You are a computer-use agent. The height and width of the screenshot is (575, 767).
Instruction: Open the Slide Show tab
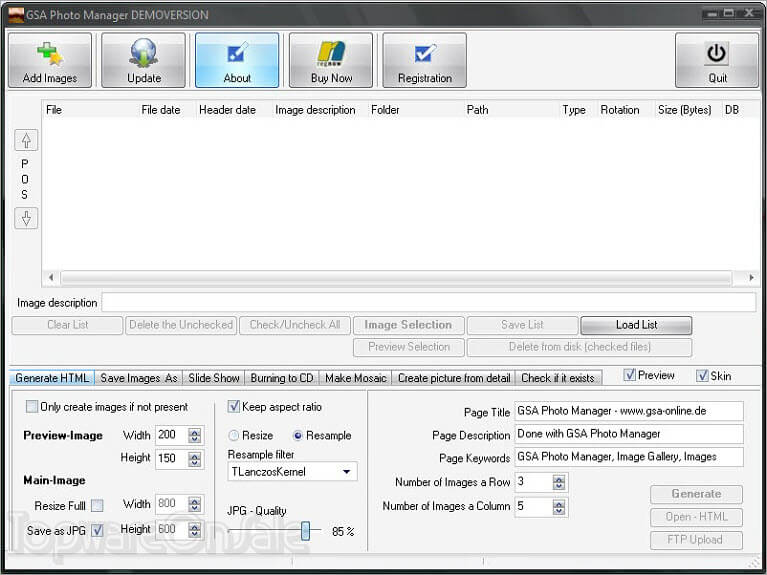pos(214,378)
